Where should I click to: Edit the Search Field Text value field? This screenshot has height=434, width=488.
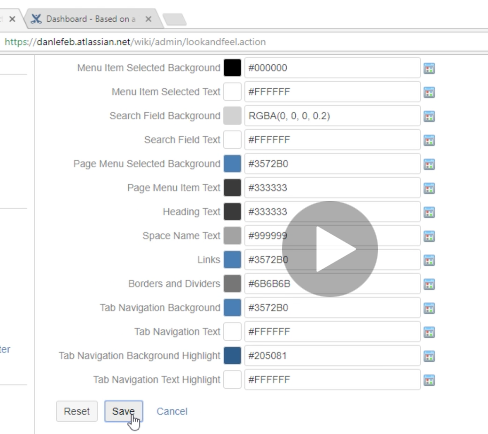(x=332, y=140)
